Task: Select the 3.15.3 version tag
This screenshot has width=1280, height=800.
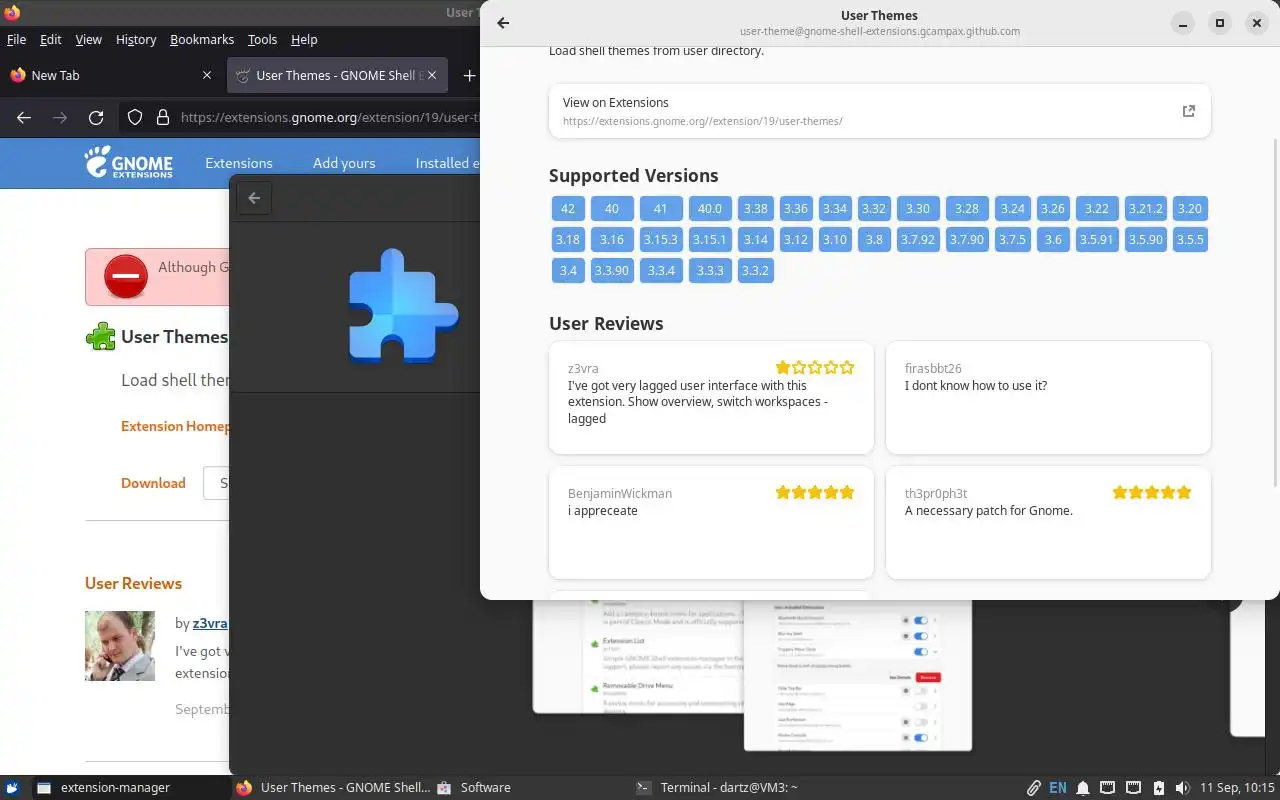Action: pyautogui.click(x=661, y=240)
